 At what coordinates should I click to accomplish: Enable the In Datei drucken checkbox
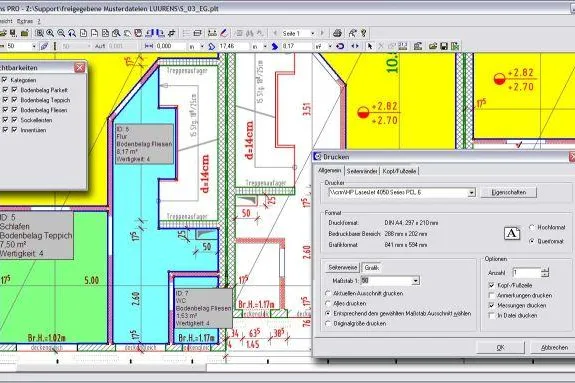coord(492,315)
